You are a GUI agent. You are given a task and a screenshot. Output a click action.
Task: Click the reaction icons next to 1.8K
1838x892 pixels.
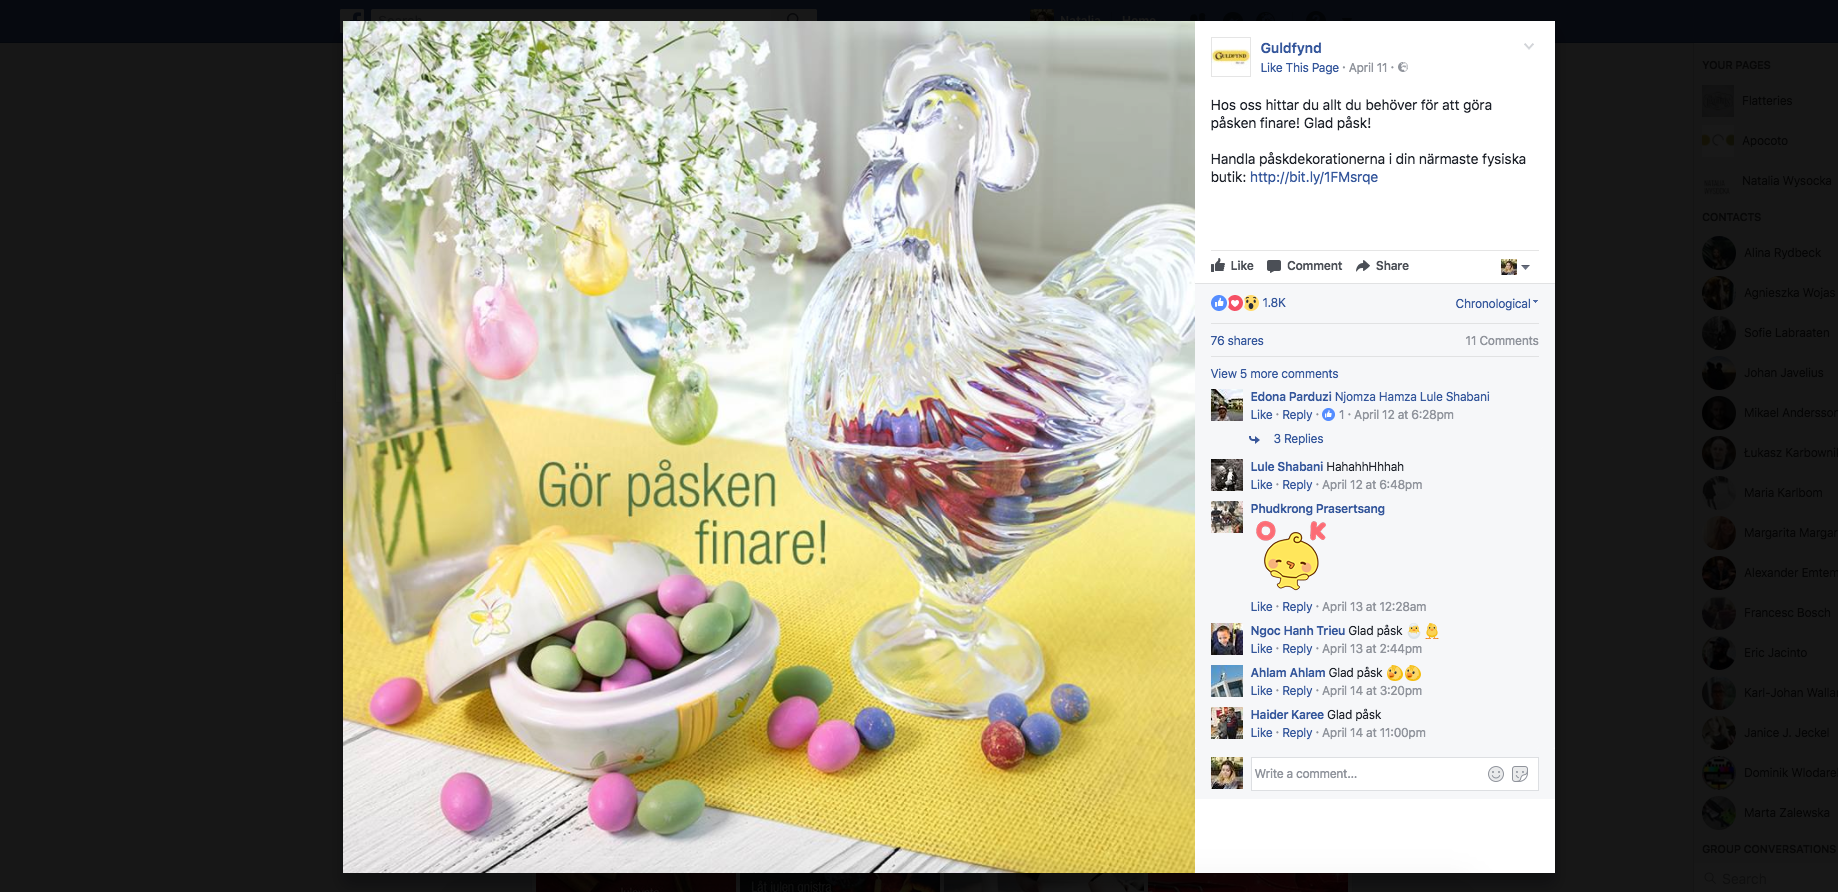[1234, 303]
